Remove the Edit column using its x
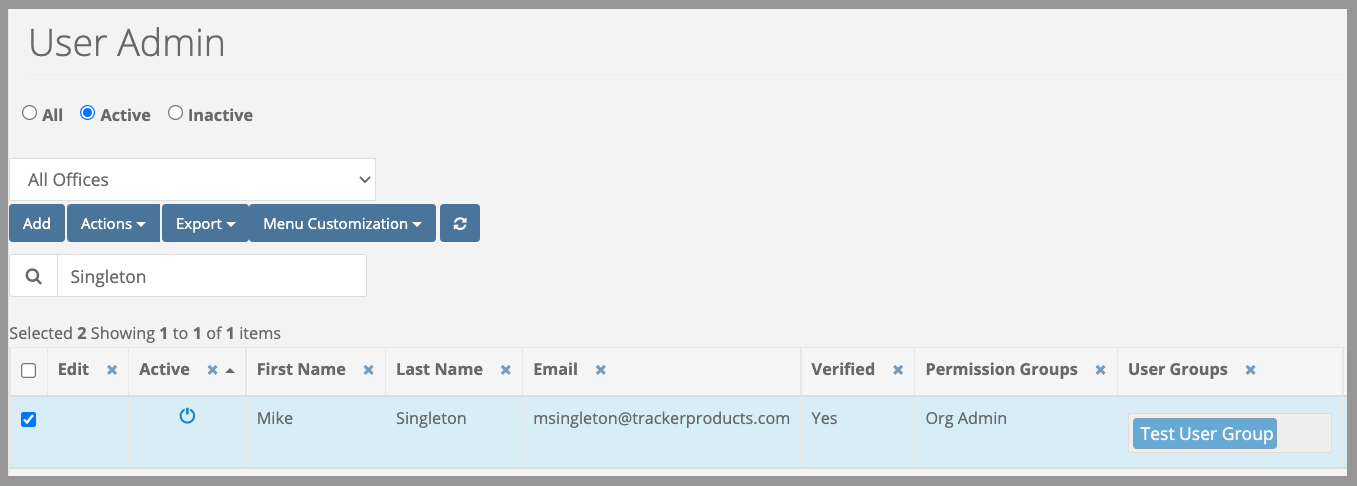This screenshot has height=486, width=1357. [112, 370]
